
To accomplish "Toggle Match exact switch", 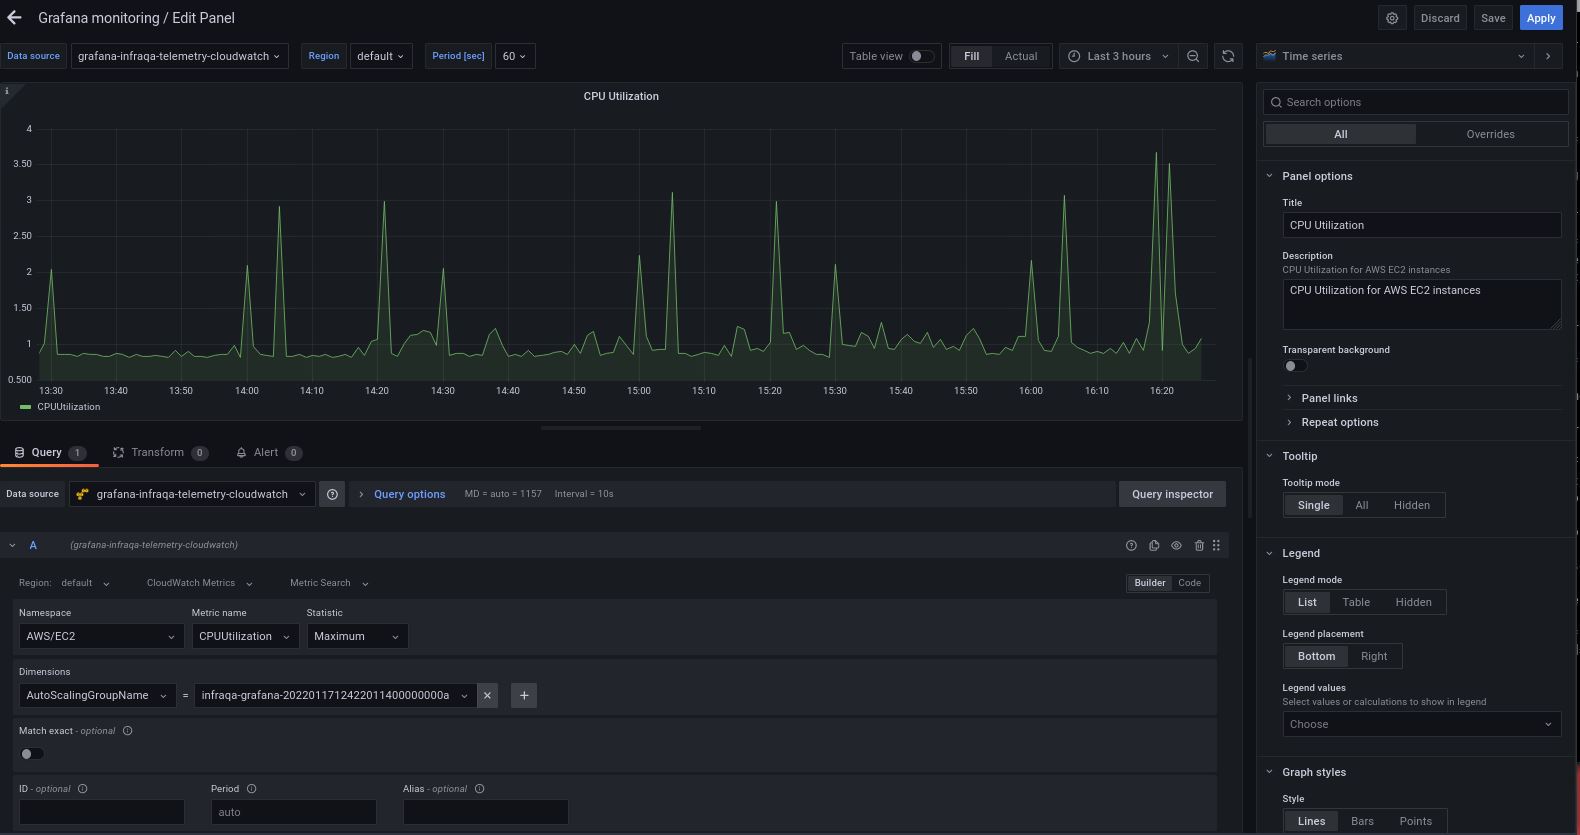I will click(x=32, y=753).
